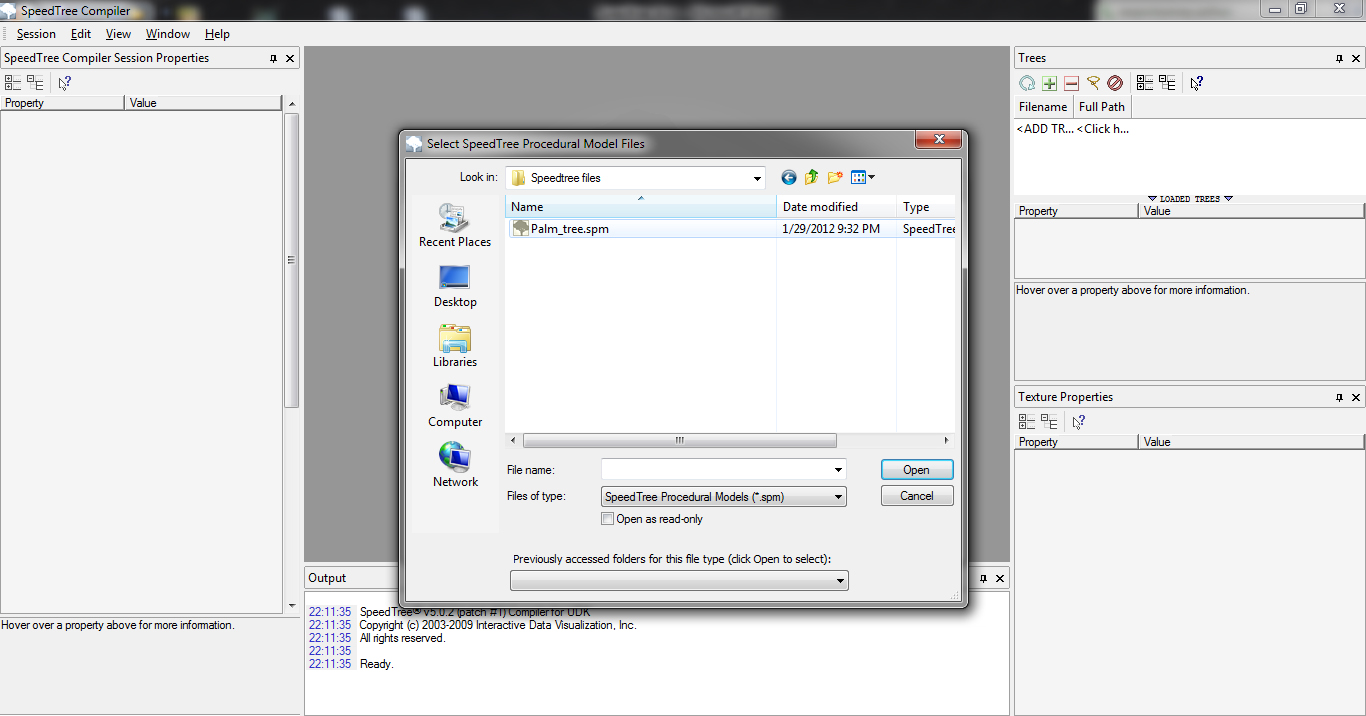Collapse all rows in Texture Properties panel

[1049, 422]
